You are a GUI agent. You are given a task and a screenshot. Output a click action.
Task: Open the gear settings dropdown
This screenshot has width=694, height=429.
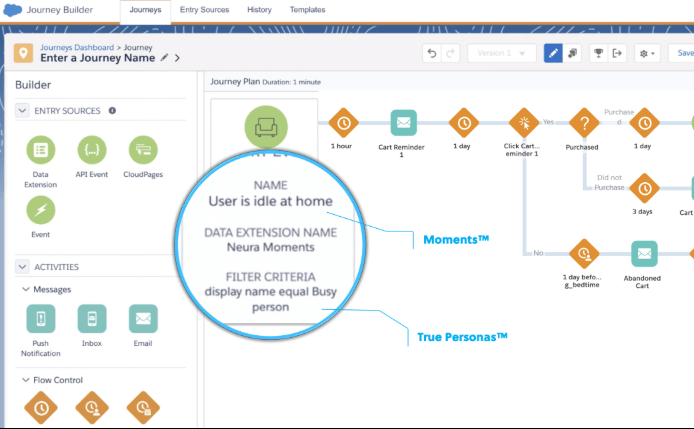click(647, 53)
